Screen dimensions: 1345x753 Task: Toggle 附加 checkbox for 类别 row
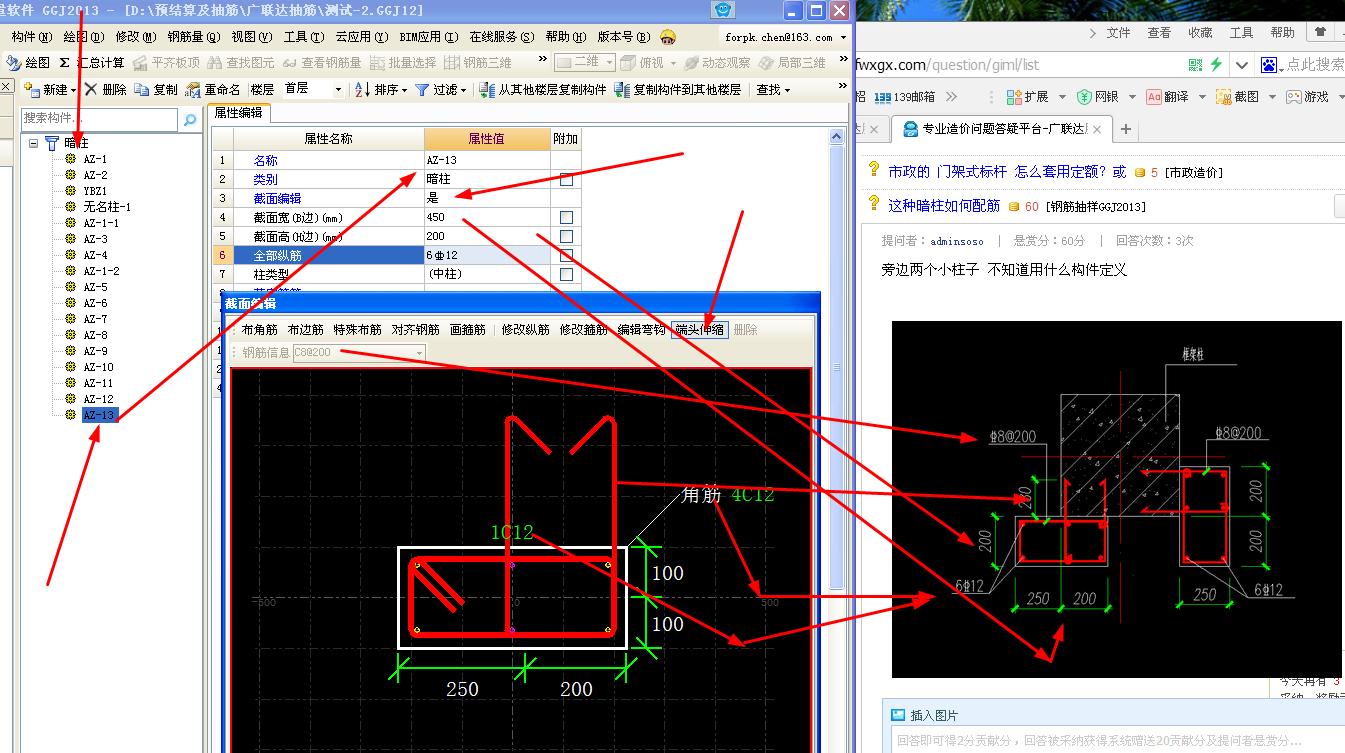[x=566, y=180]
